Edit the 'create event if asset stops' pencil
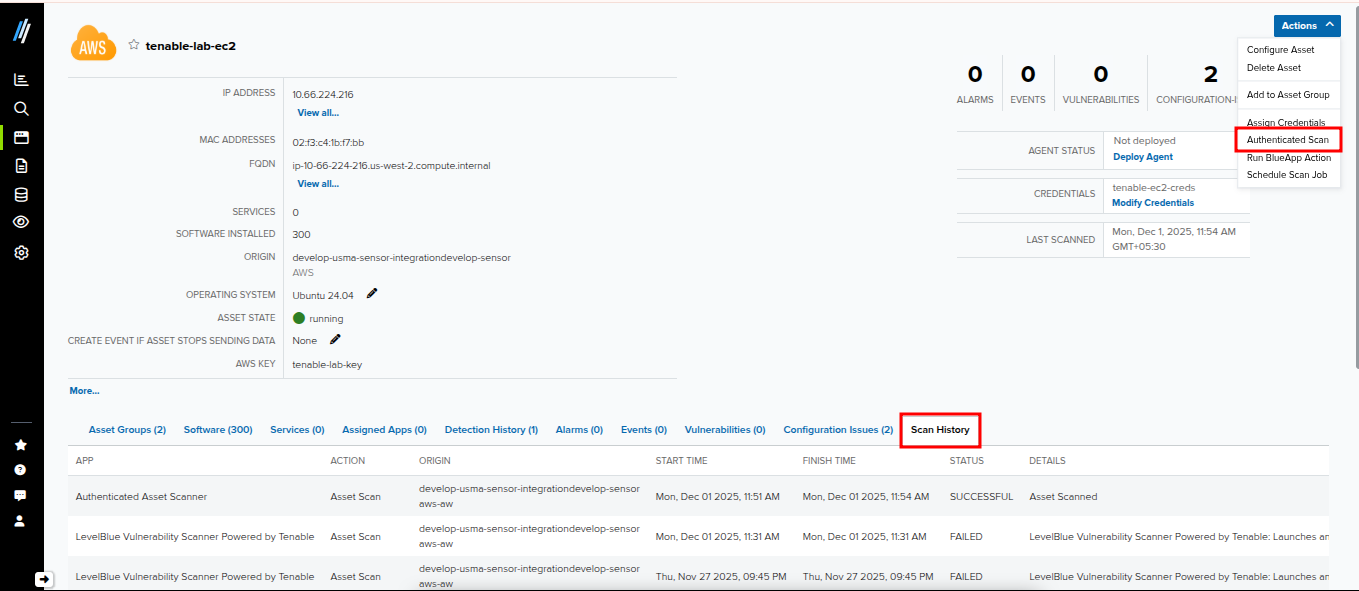 335,340
